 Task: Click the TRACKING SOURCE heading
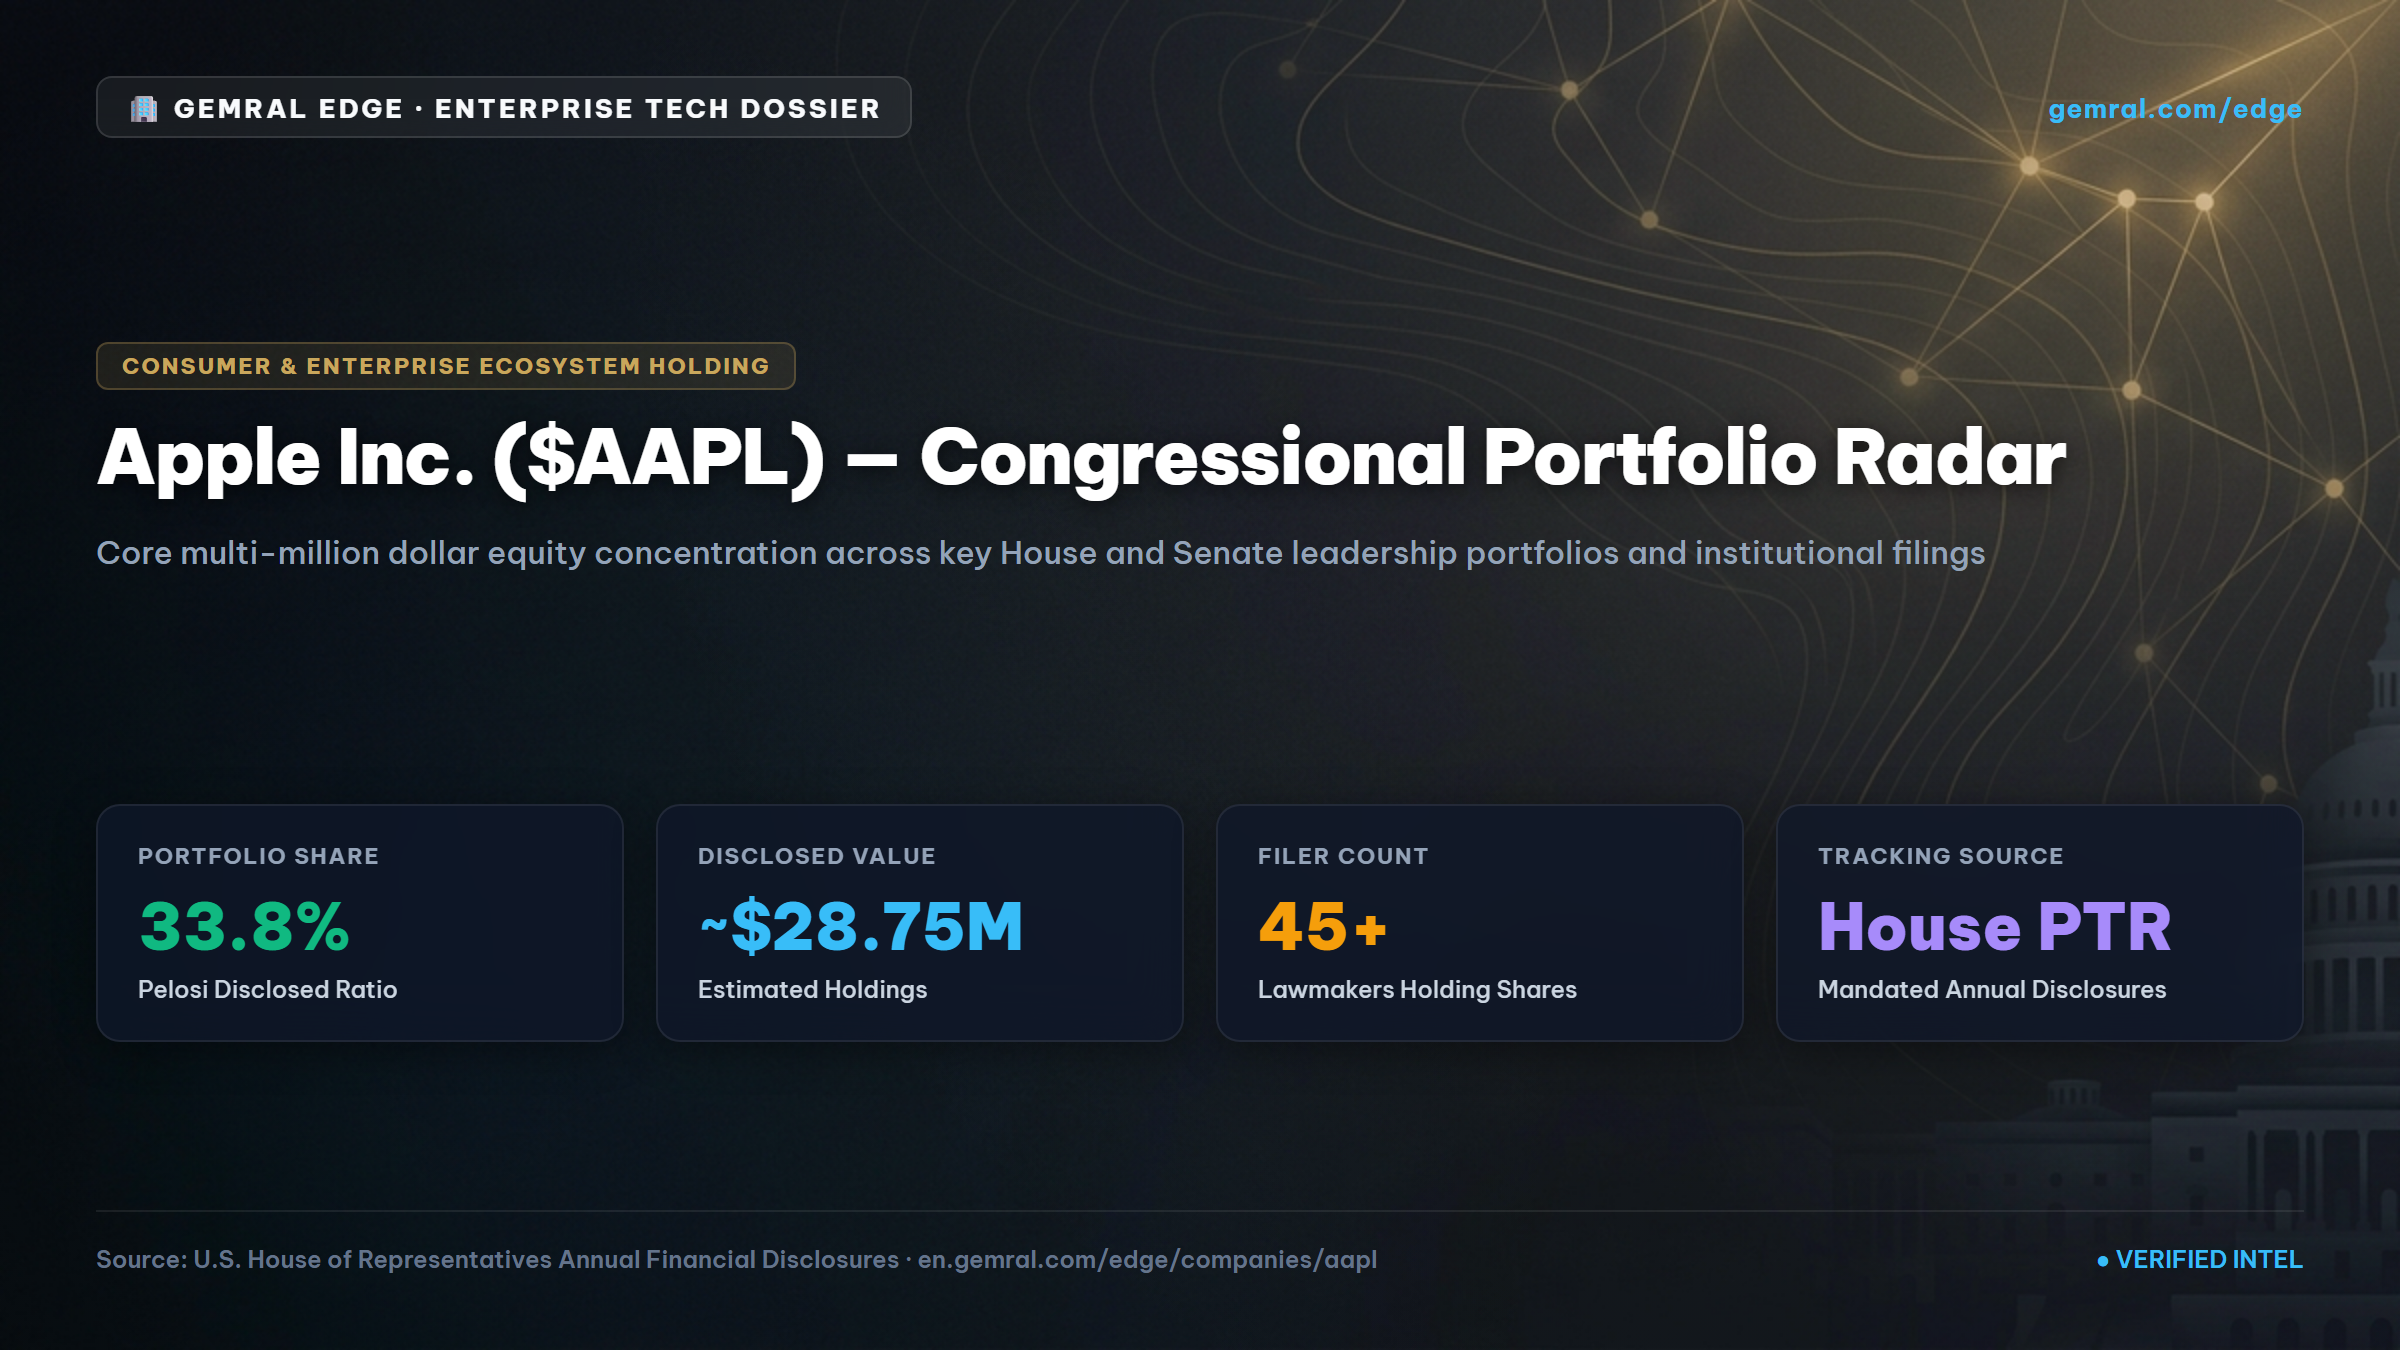pos(1941,856)
